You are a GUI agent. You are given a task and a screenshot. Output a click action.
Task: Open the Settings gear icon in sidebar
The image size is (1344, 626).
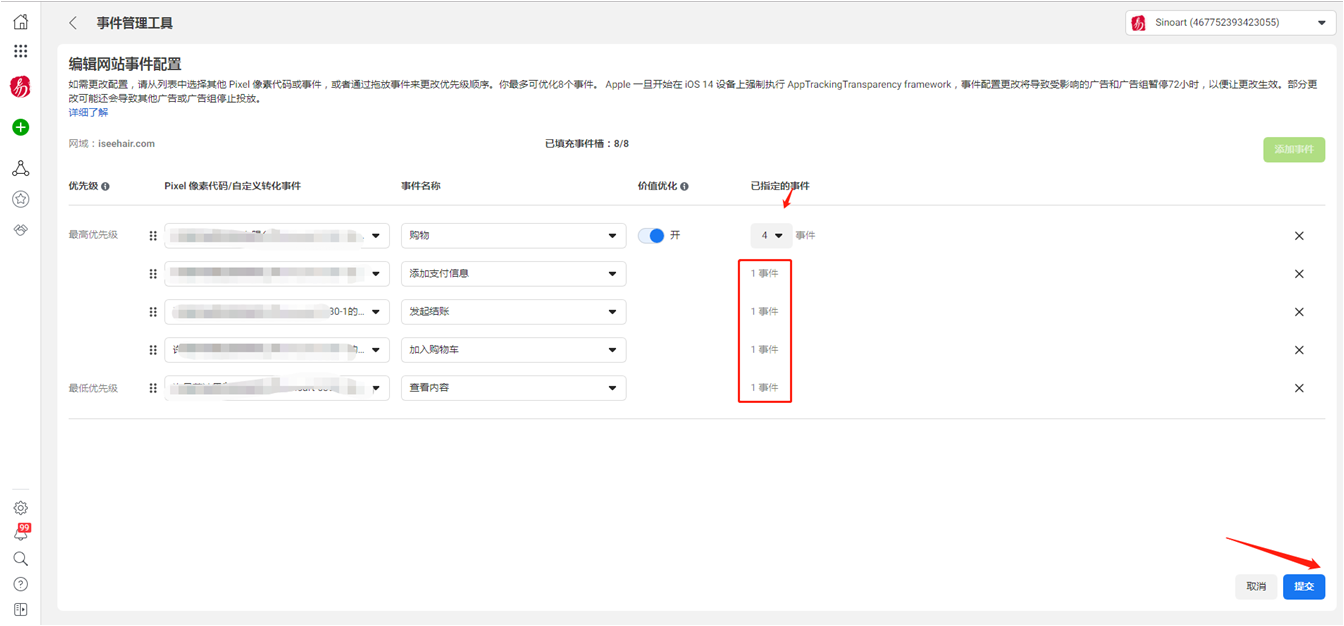20,508
